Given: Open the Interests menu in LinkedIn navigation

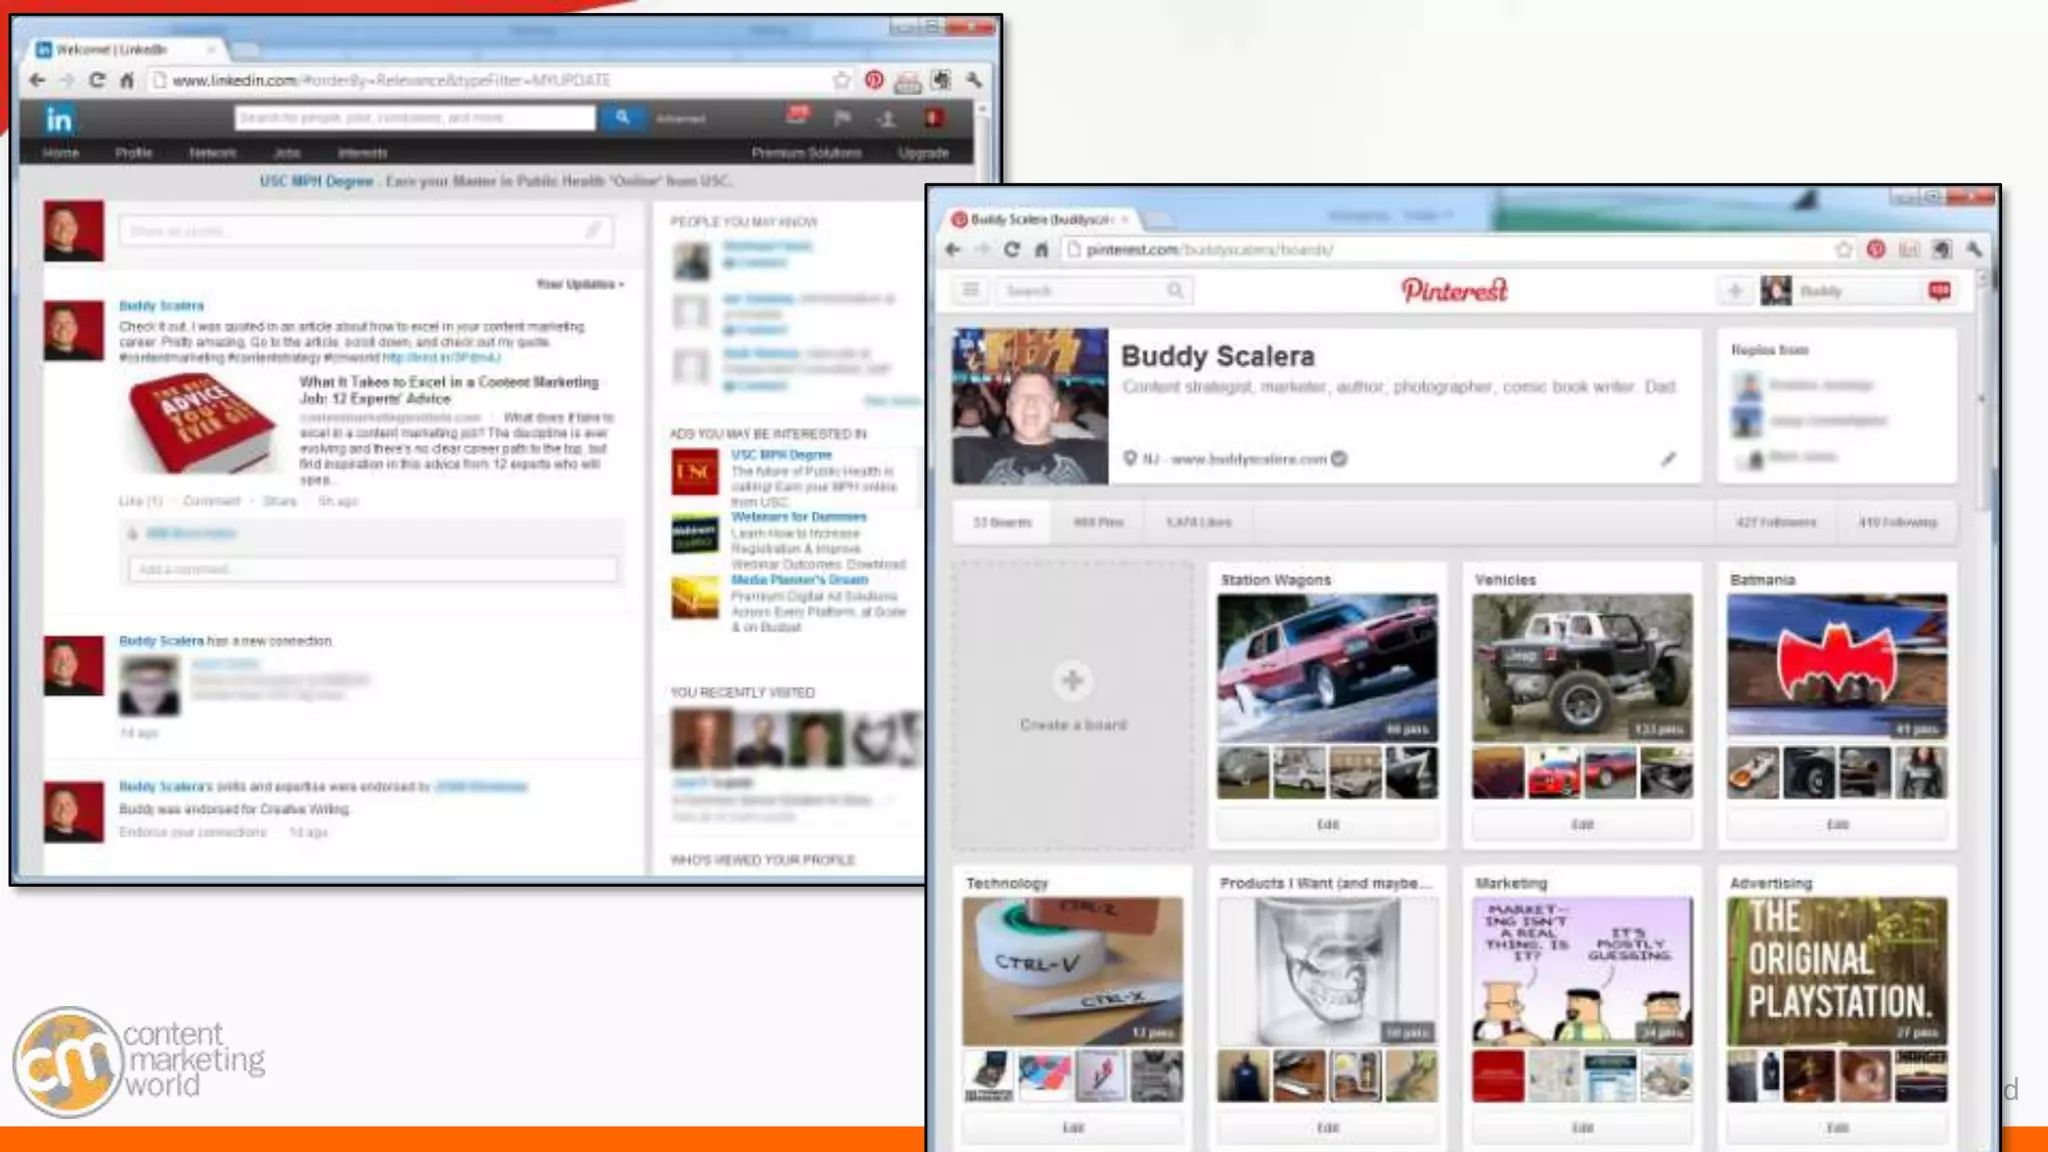Looking at the screenshot, I should click(362, 153).
